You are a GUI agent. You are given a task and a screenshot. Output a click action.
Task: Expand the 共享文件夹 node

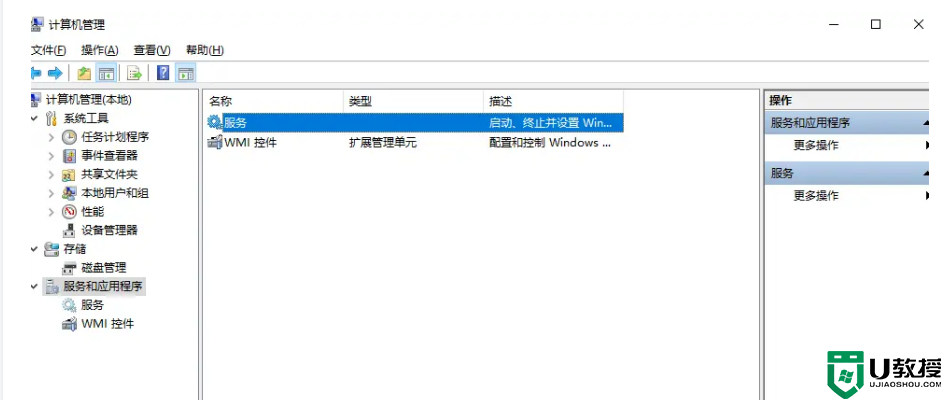[53, 175]
